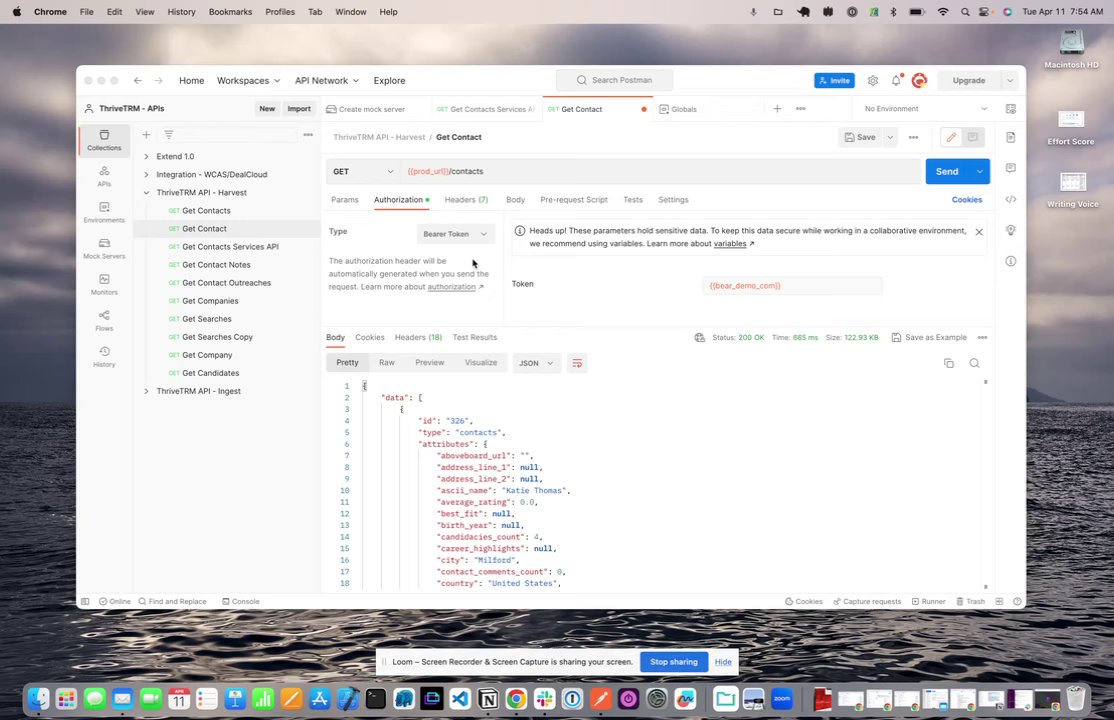Click the Search Postman box
Screen dimensions: 1114x720
point(614,80)
